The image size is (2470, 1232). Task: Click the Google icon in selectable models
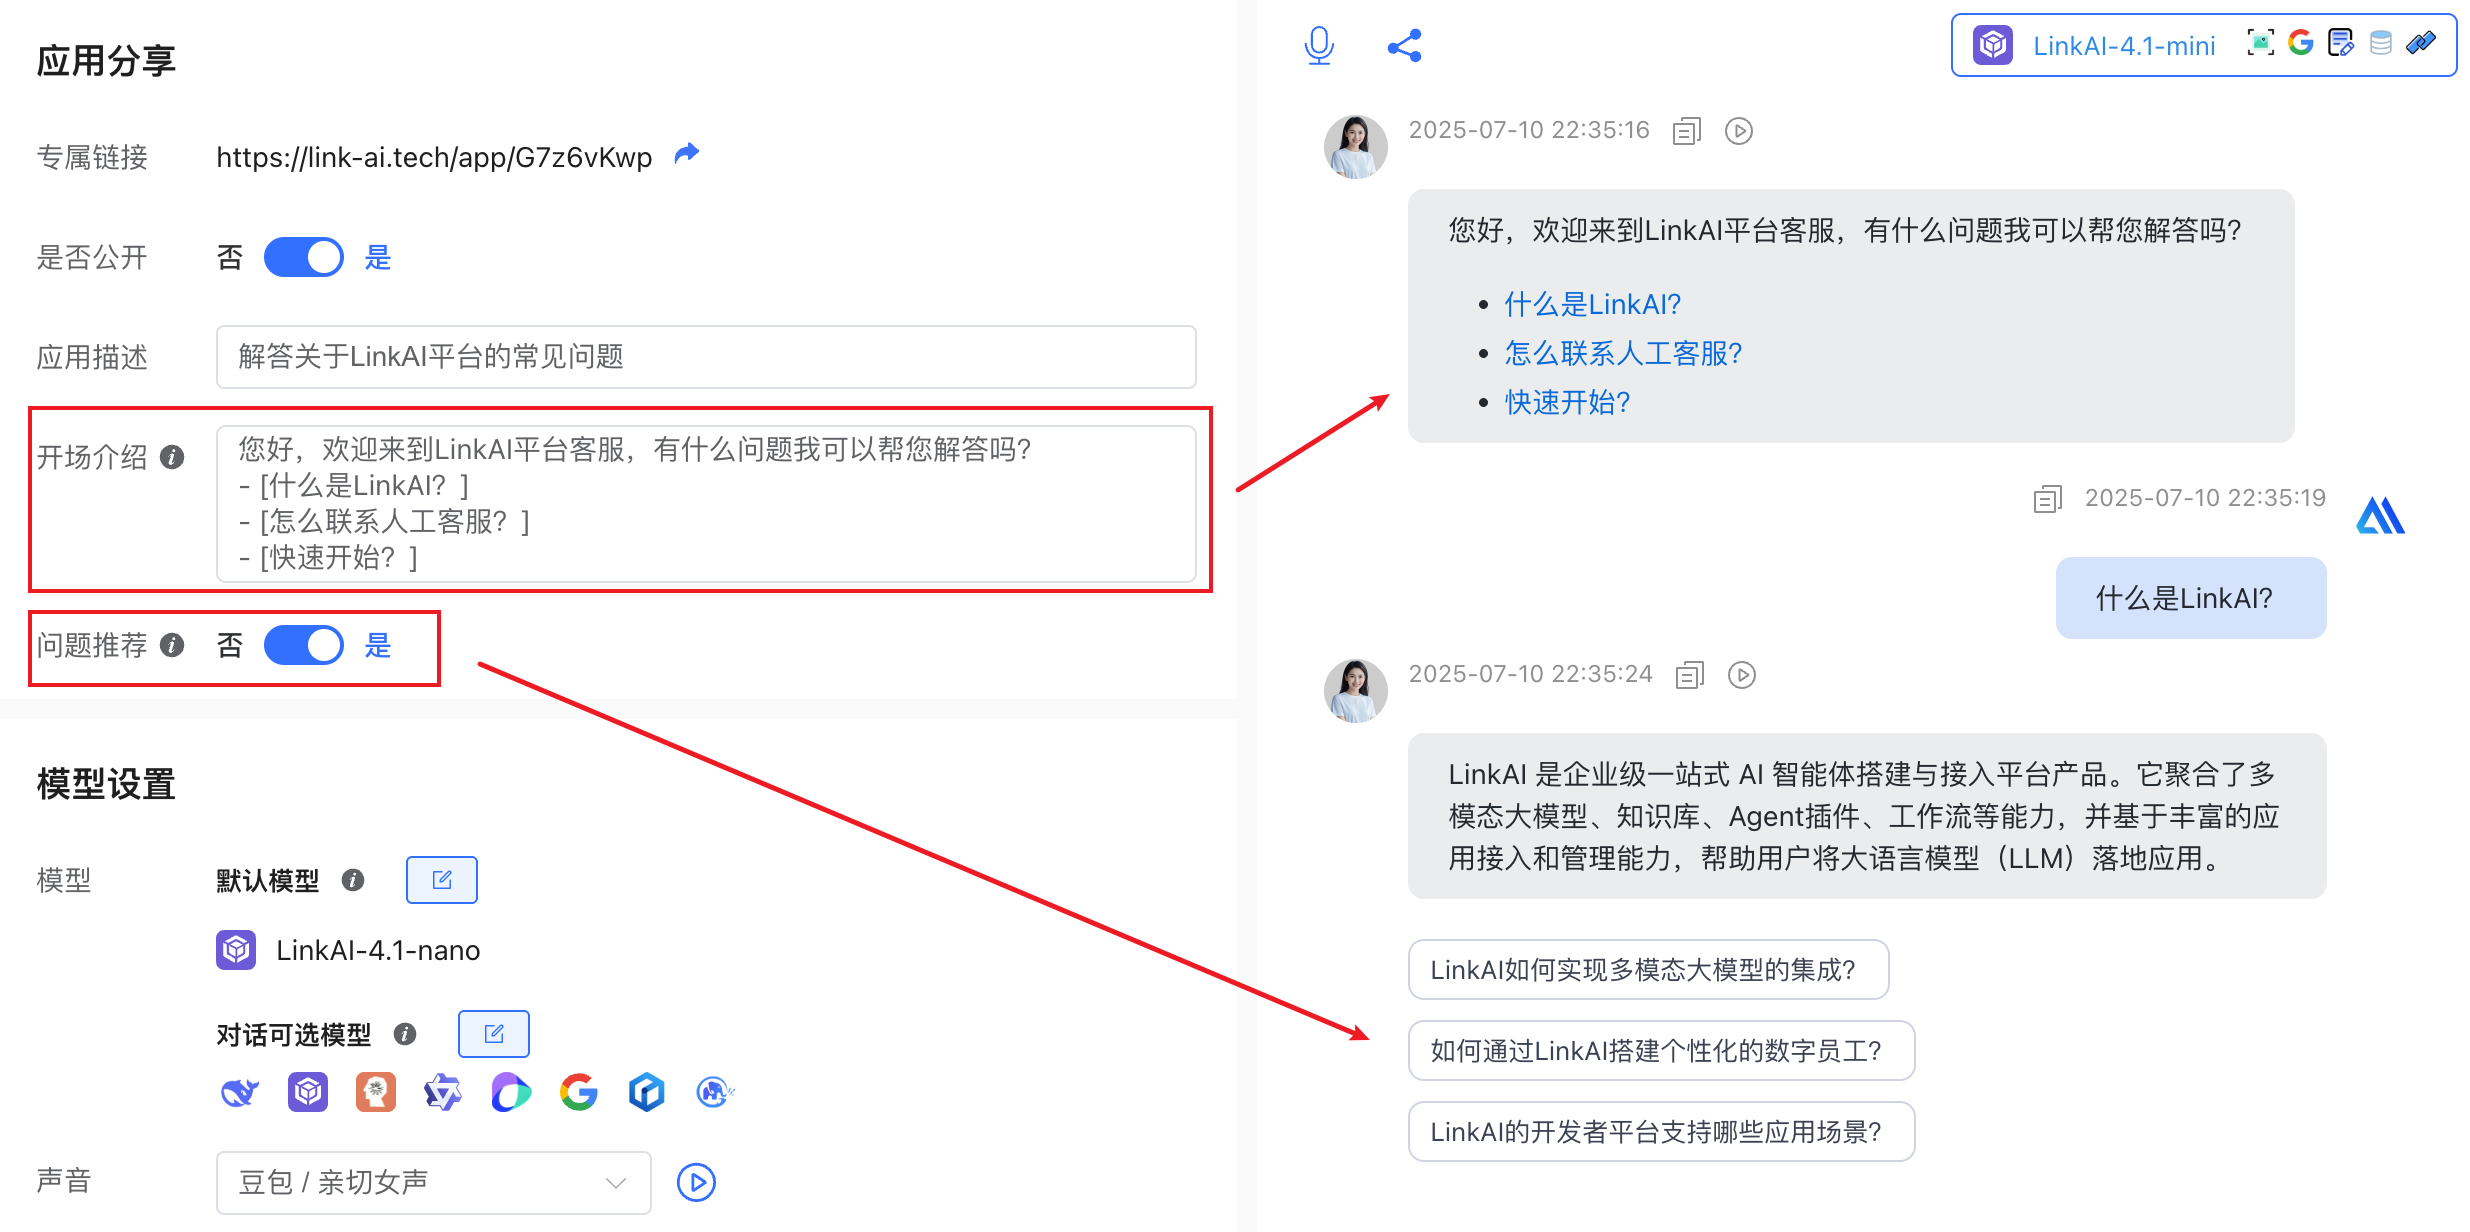pos(579,1092)
